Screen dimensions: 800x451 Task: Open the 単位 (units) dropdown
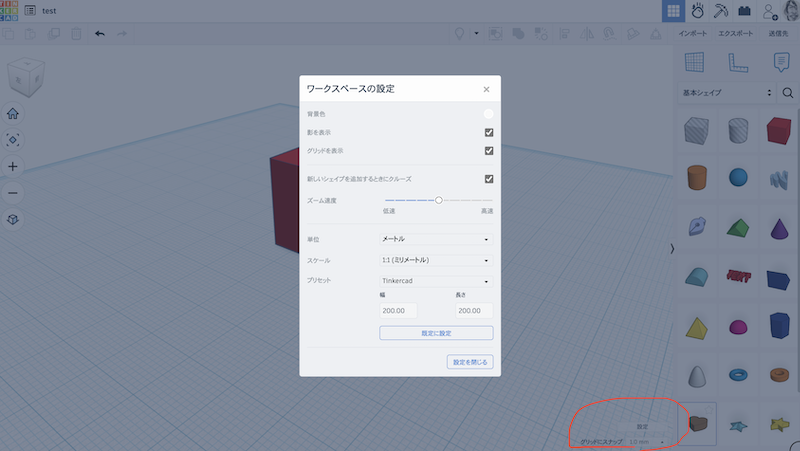[436, 239]
